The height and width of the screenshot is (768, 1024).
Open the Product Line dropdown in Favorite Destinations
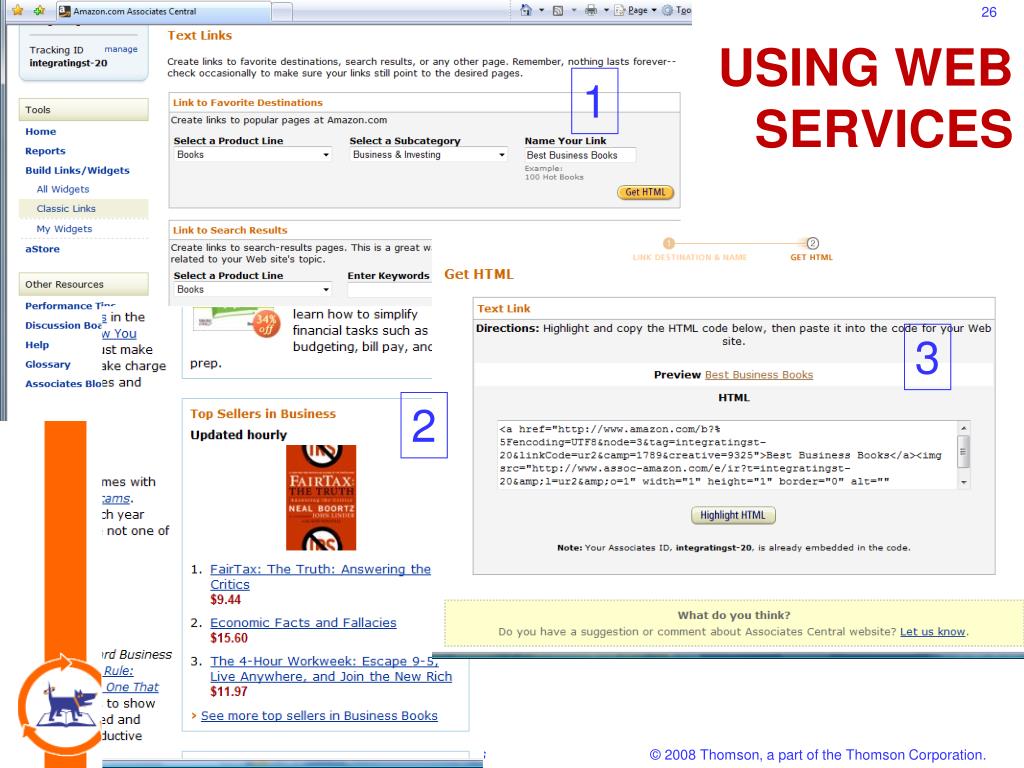pyautogui.click(x=253, y=155)
